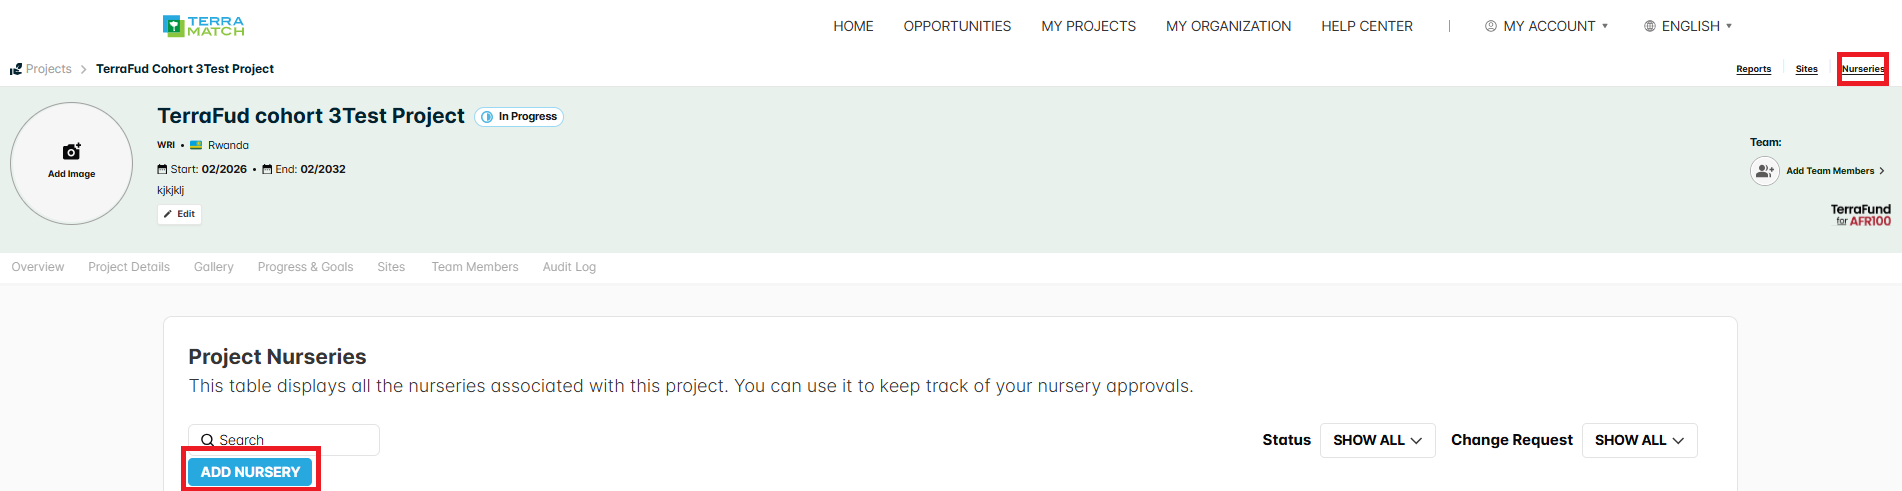Open the Audit Log tab

point(569,267)
